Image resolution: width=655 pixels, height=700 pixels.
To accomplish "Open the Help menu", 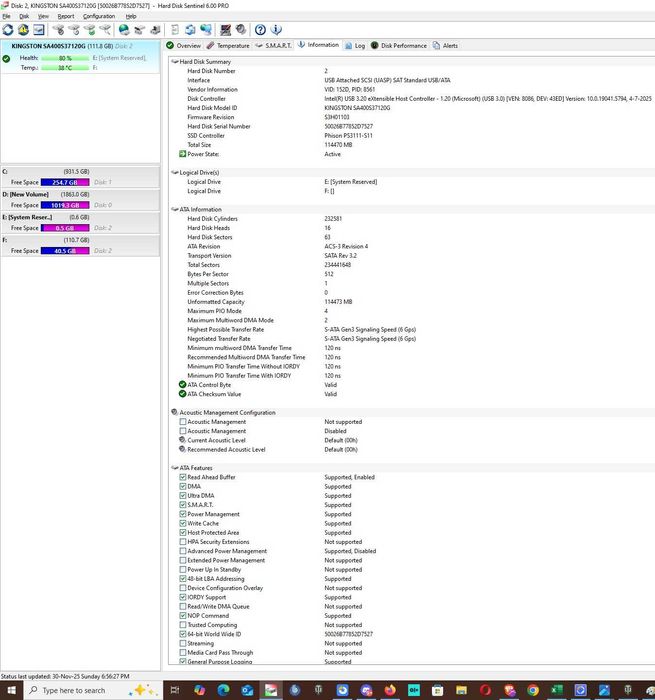I will [131, 16].
